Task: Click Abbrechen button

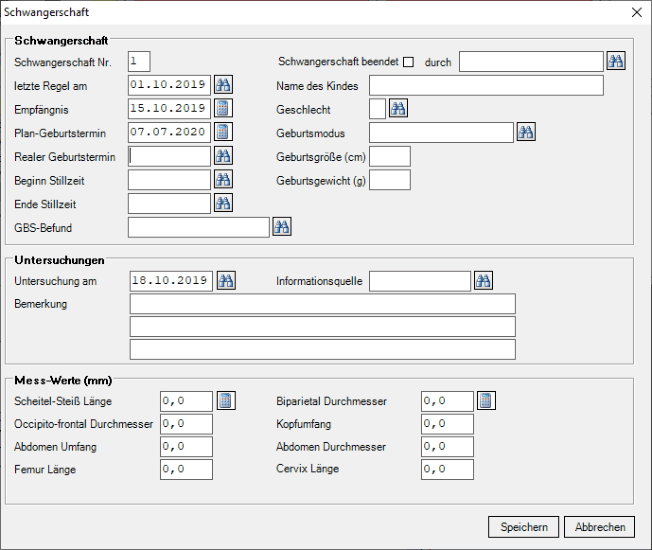Action: point(600,527)
